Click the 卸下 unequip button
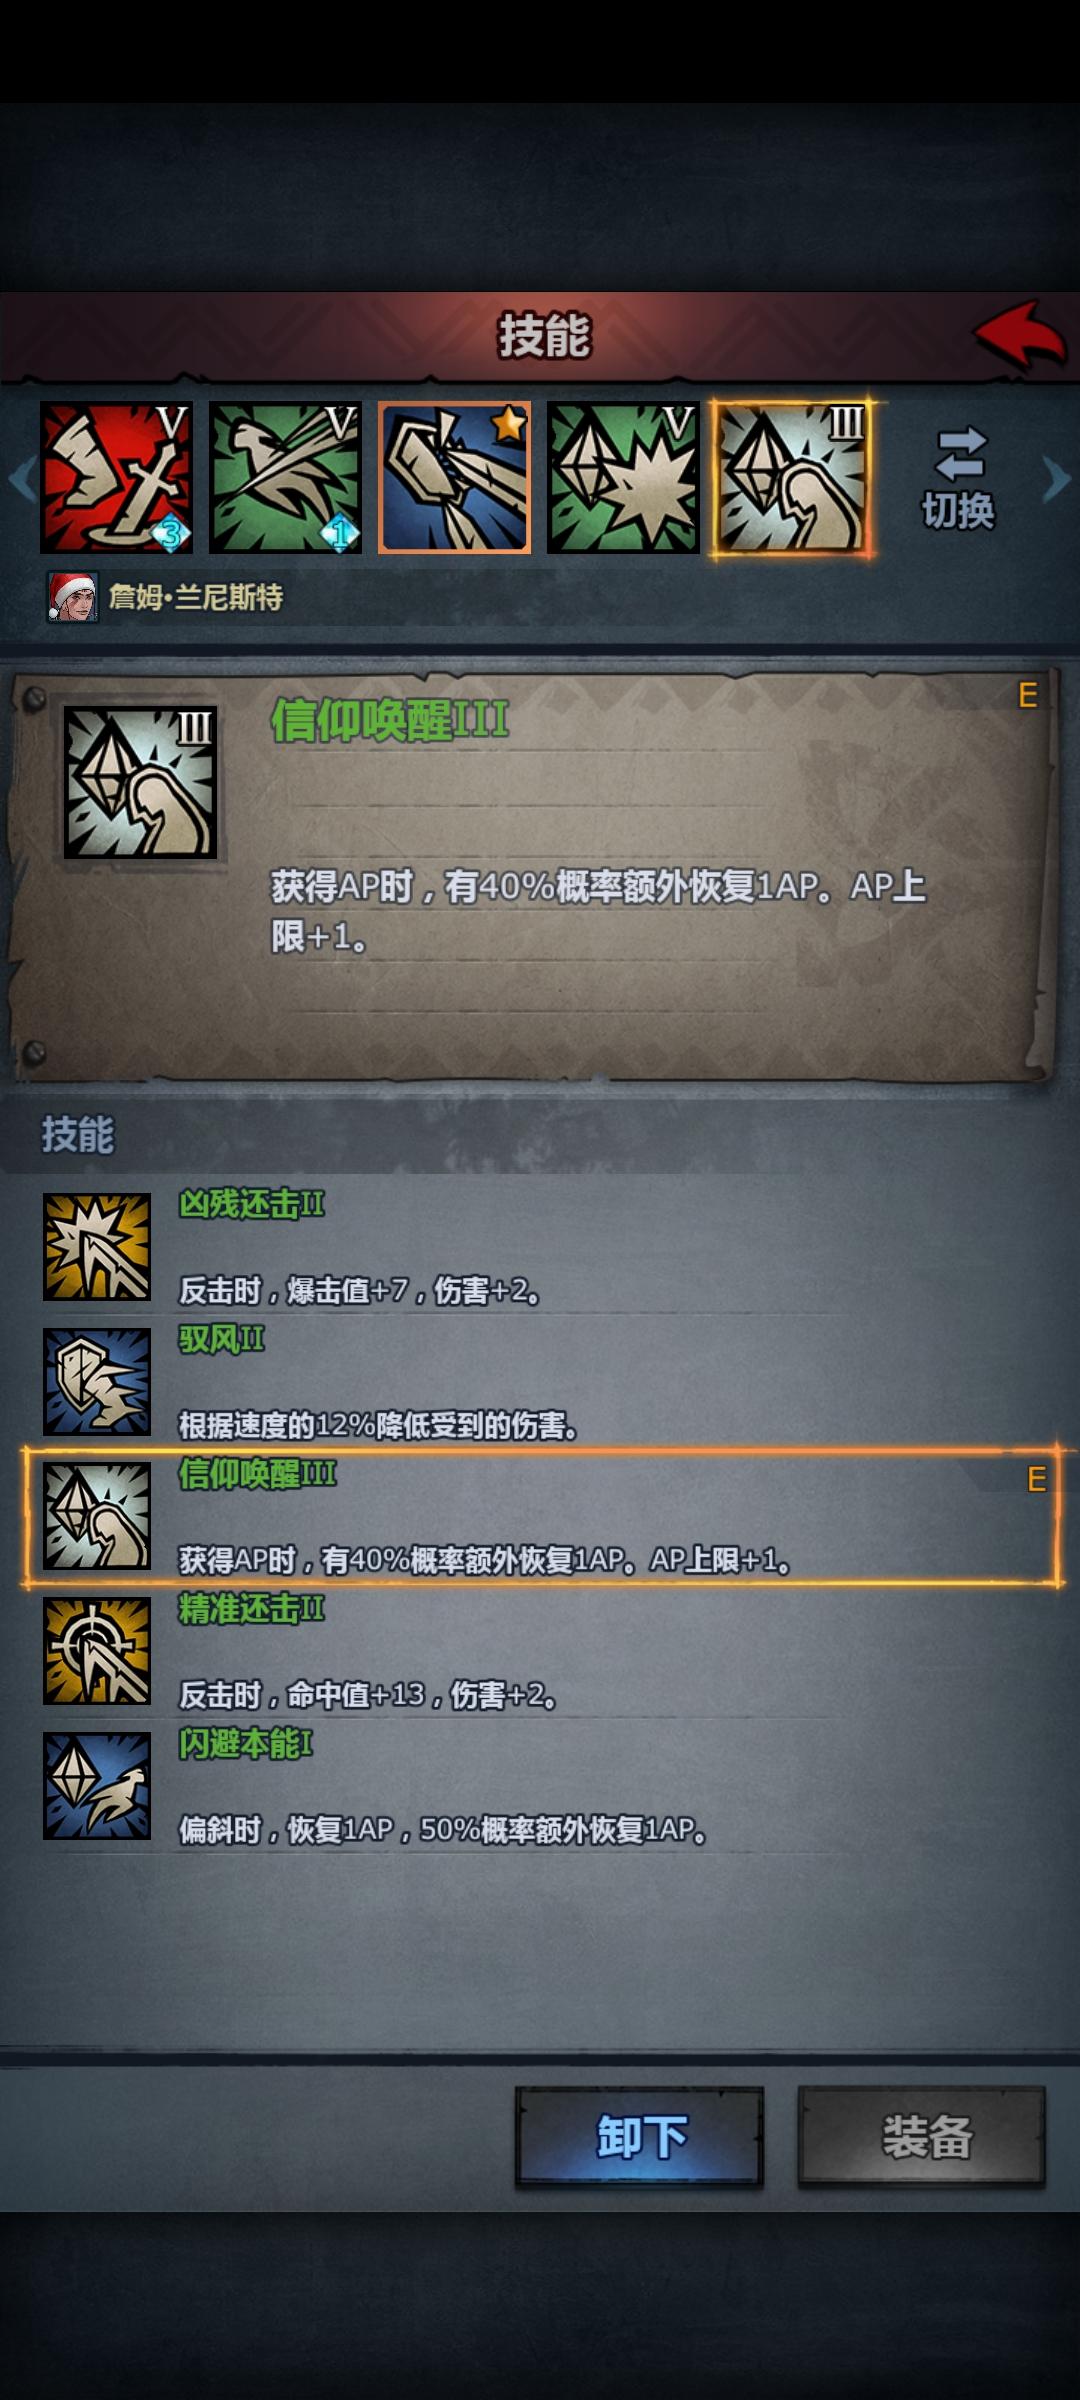This screenshot has height=2400, width=1080. 640,2136
